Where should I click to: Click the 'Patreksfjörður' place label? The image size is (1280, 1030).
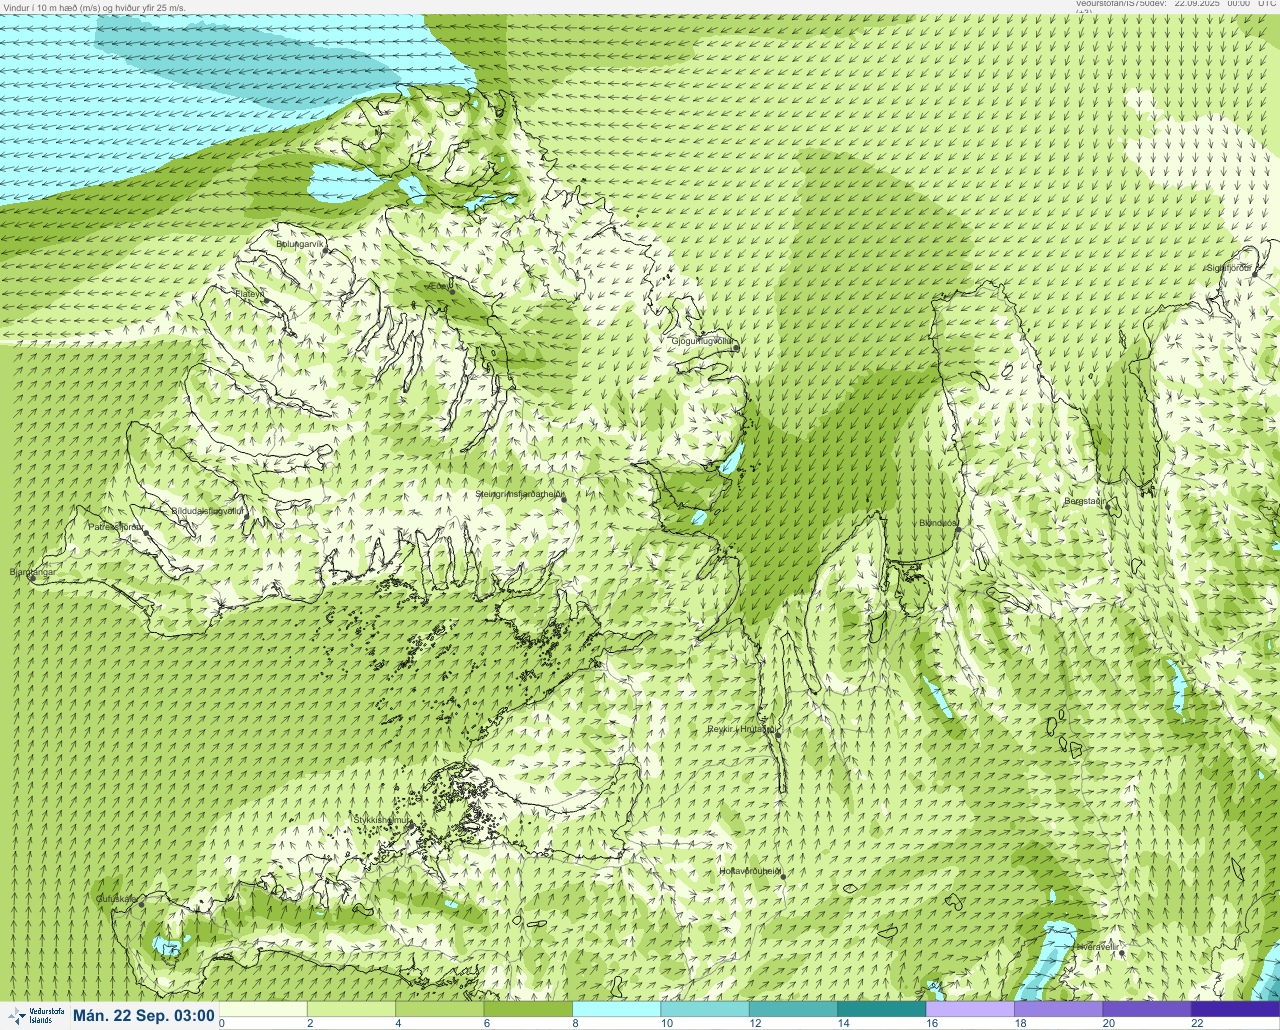(x=116, y=526)
